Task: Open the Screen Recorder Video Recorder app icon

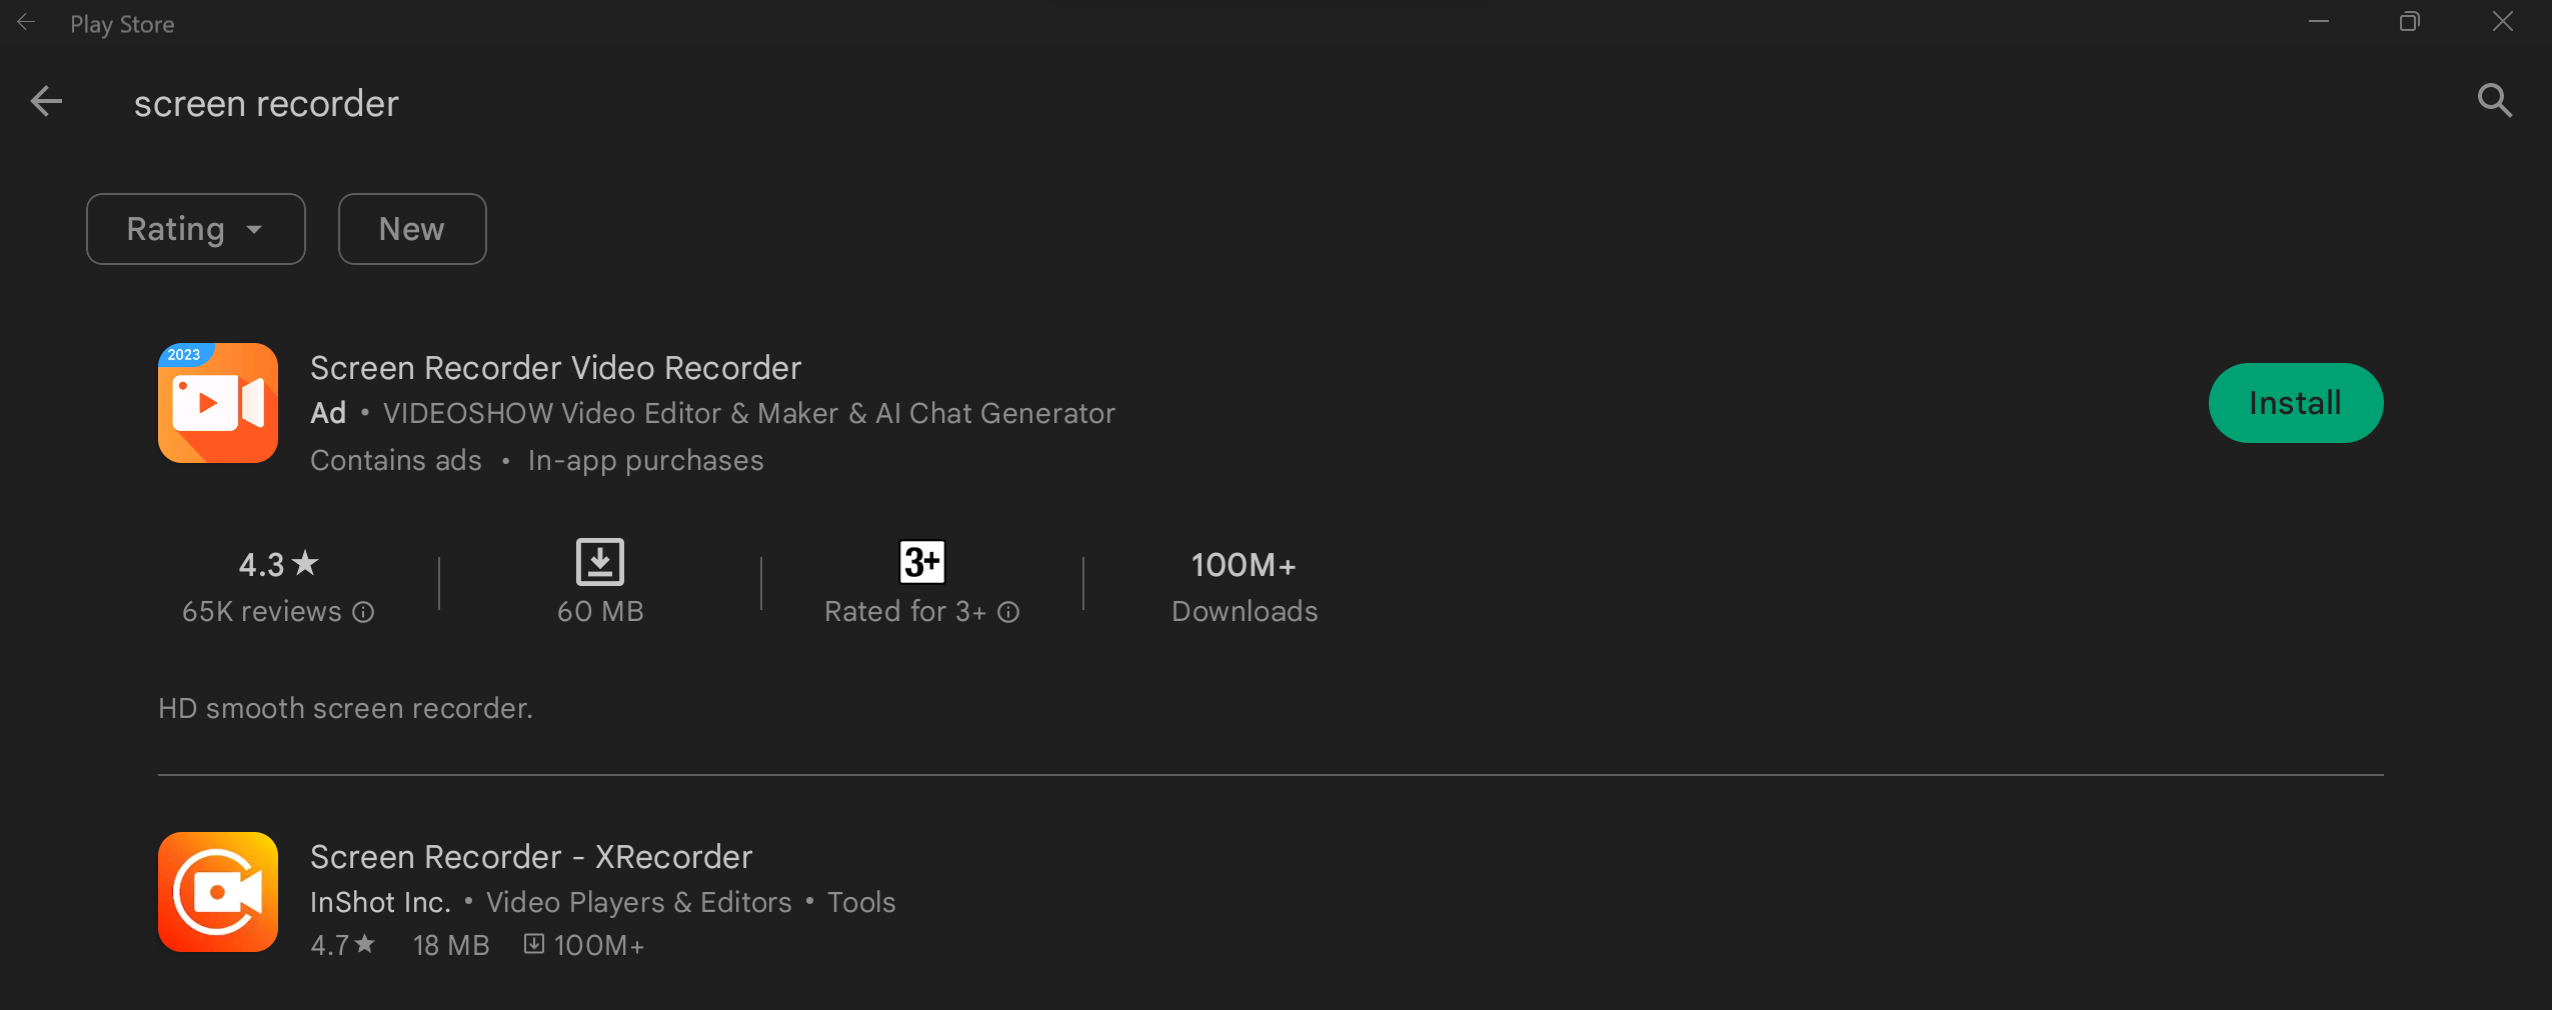Action: click(x=217, y=403)
